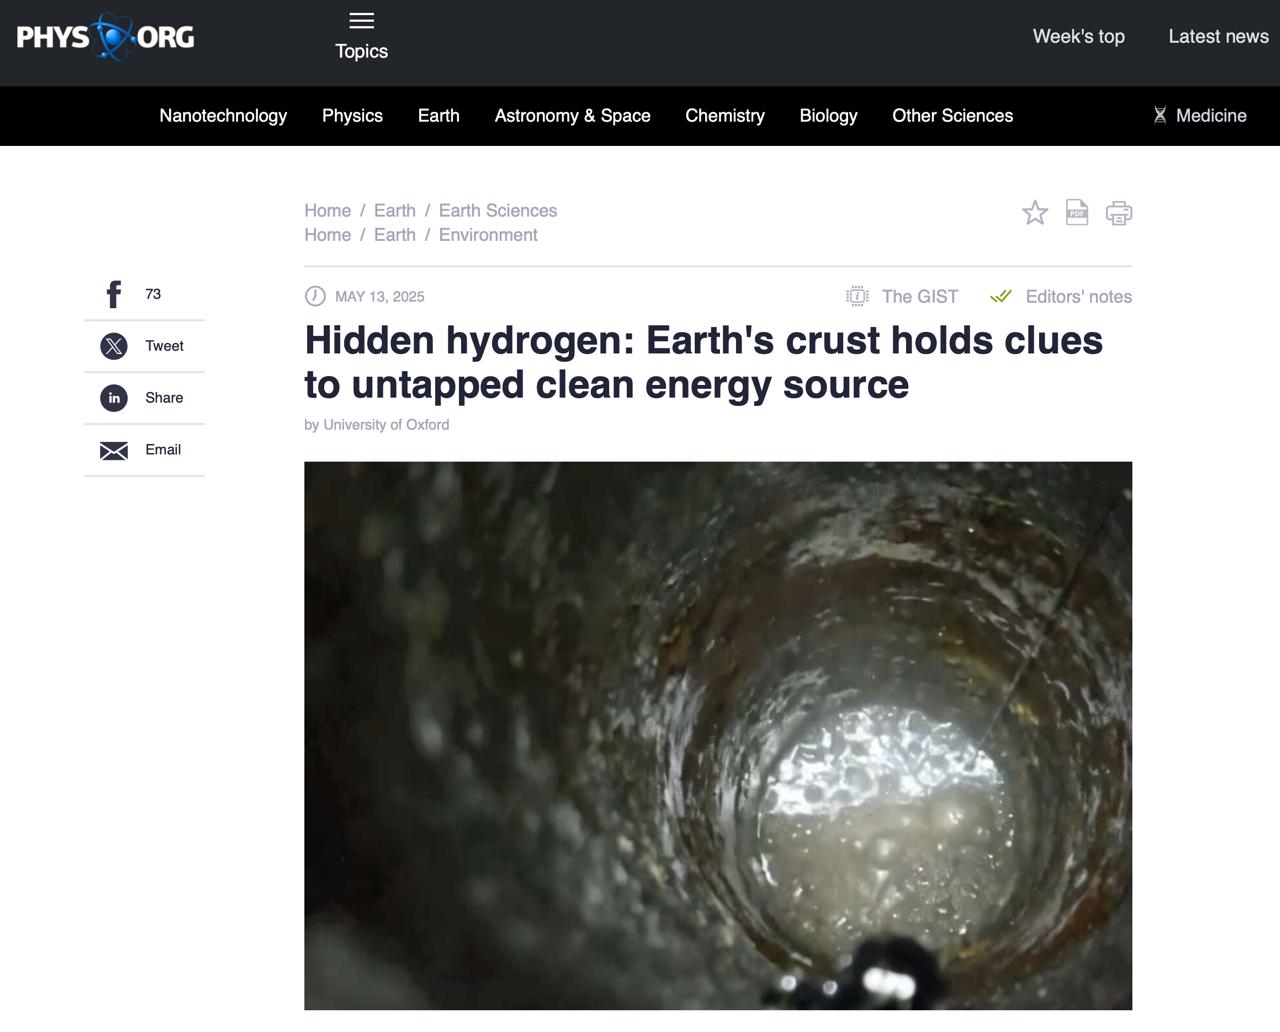
Task: Share on LinkedIn icon
Action: pos(114,398)
